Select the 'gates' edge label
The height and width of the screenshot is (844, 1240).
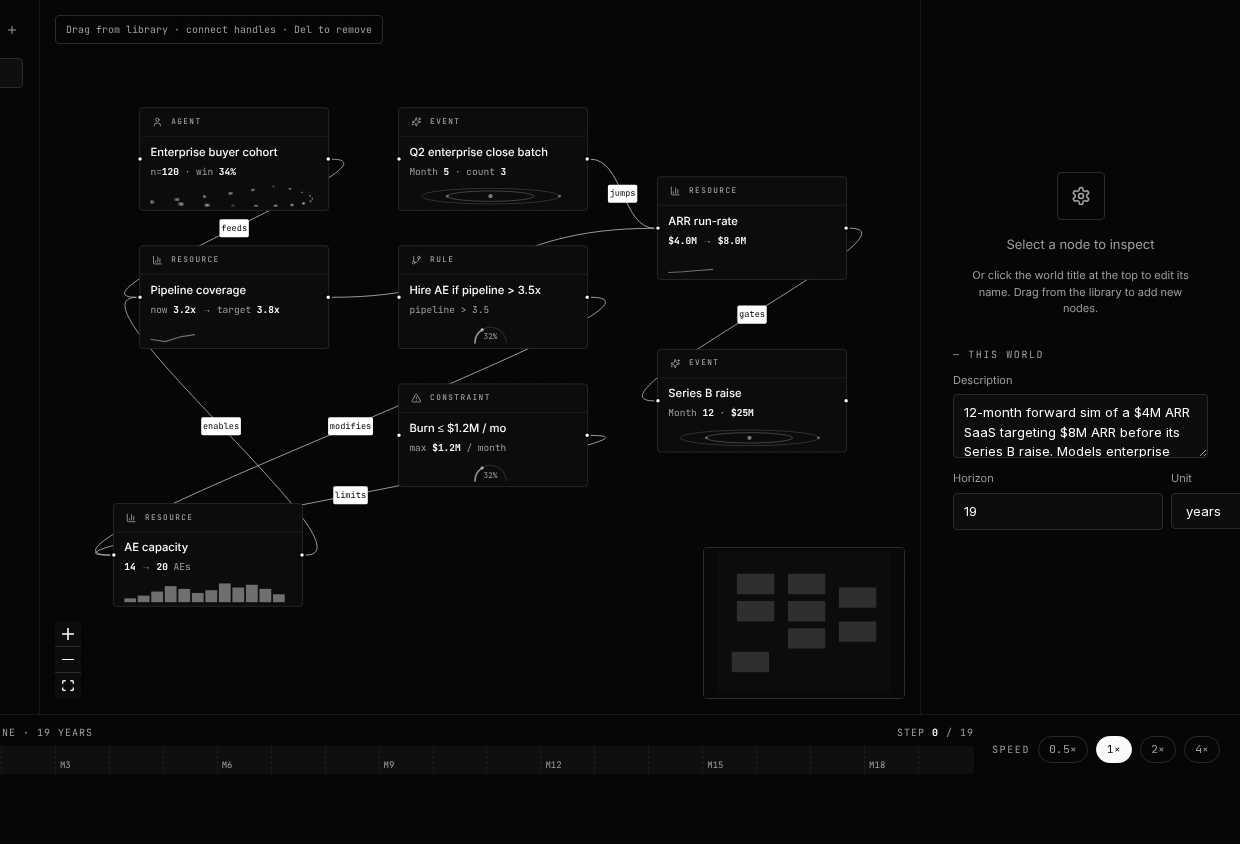tap(752, 314)
